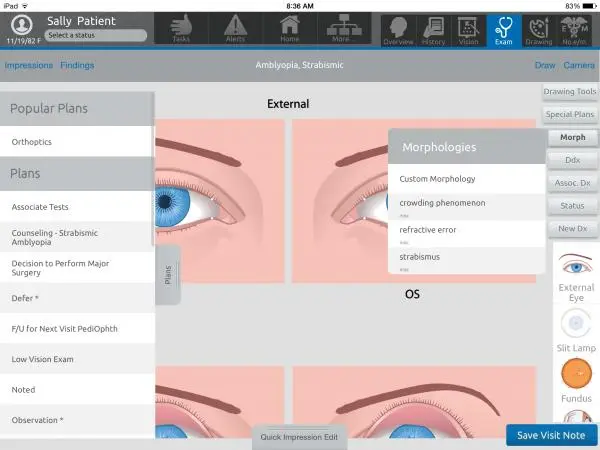Select strabismus morphology
This screenshot has width=600, height=450.
tap(466, 261)
